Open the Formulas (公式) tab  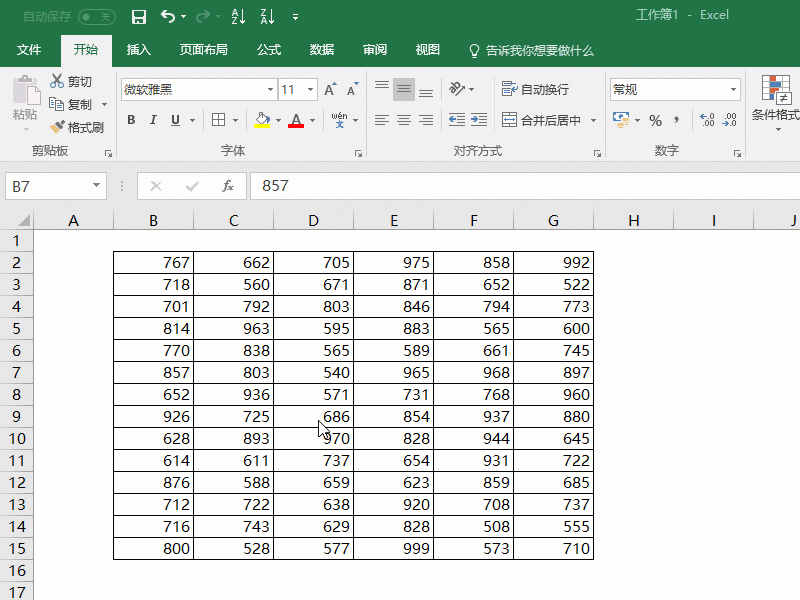point(269,50)
